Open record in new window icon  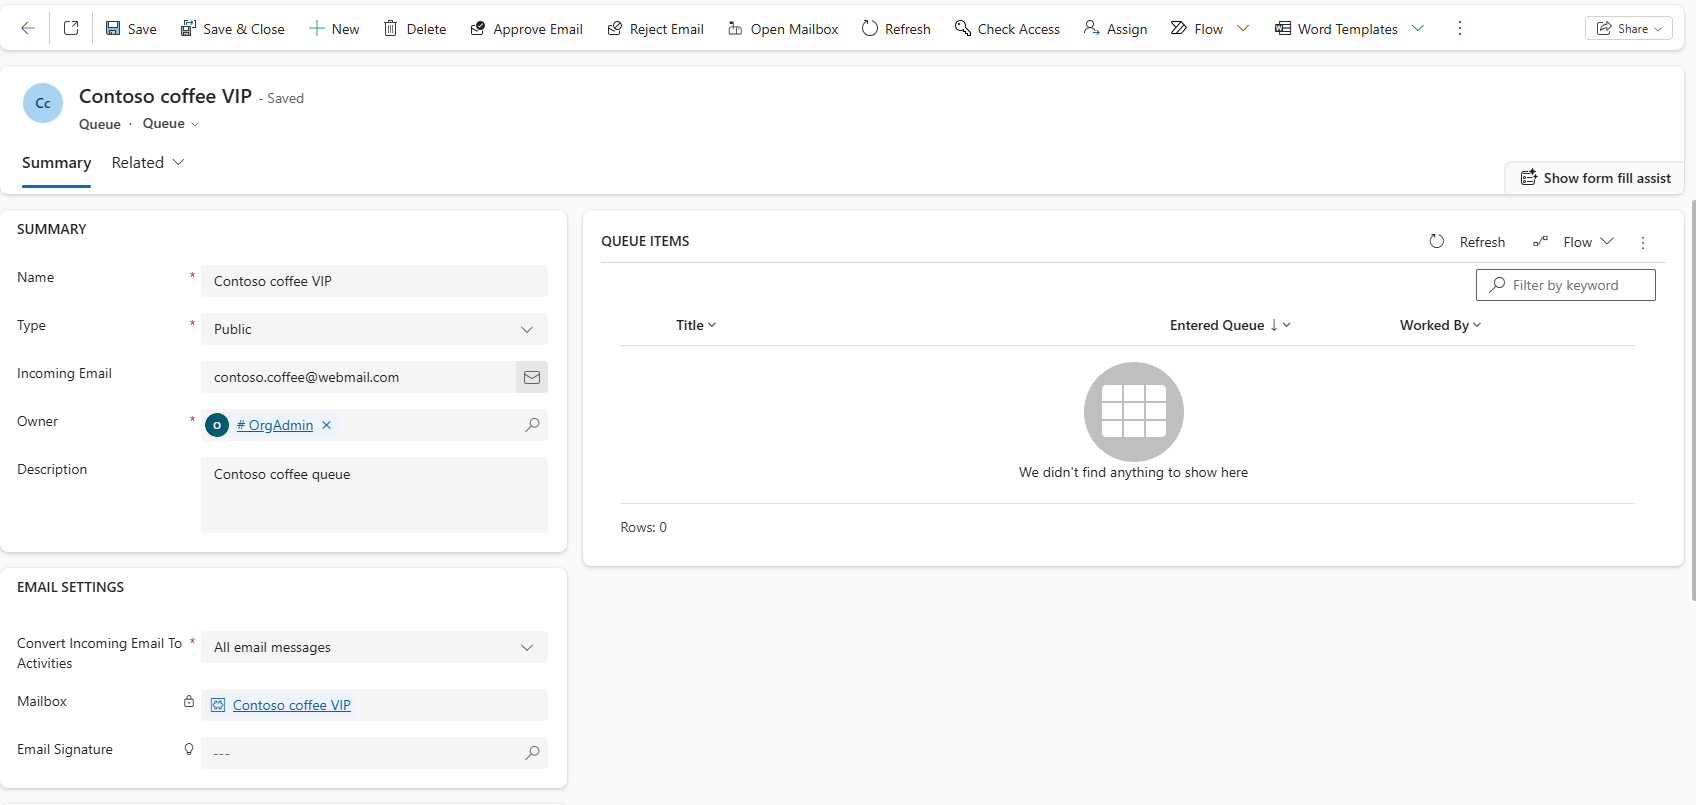(71, 28)
